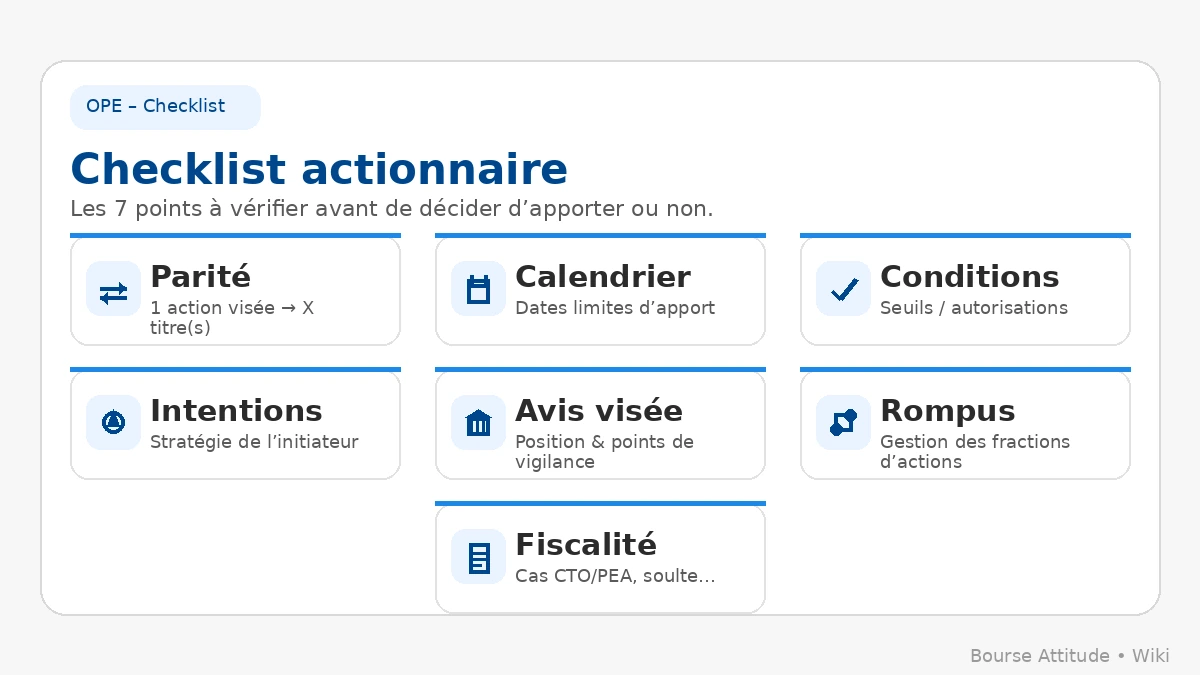The height and width of the screenshot is (675, 1200).
Task: Click 'Cas CTO/PEA, soulte…' description text
Action: click(615, 576)
